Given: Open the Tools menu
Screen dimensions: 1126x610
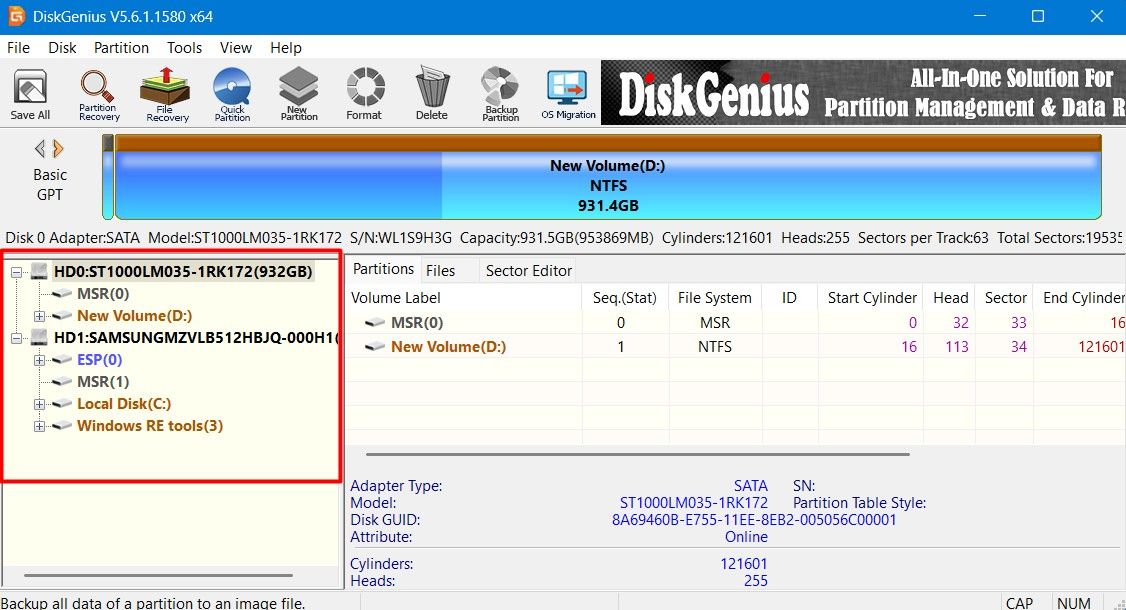Looking at the screenshot, I should point(184,47).
